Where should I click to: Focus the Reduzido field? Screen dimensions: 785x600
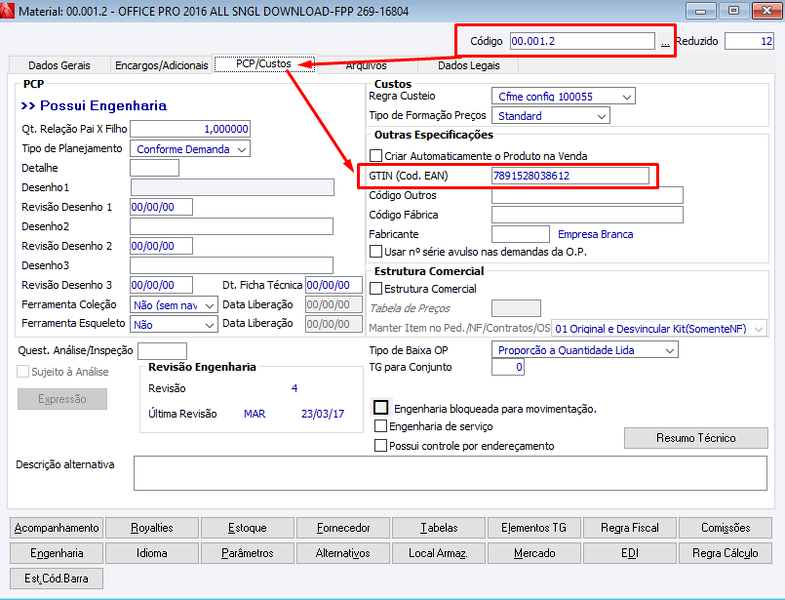(x=749, y=41)
